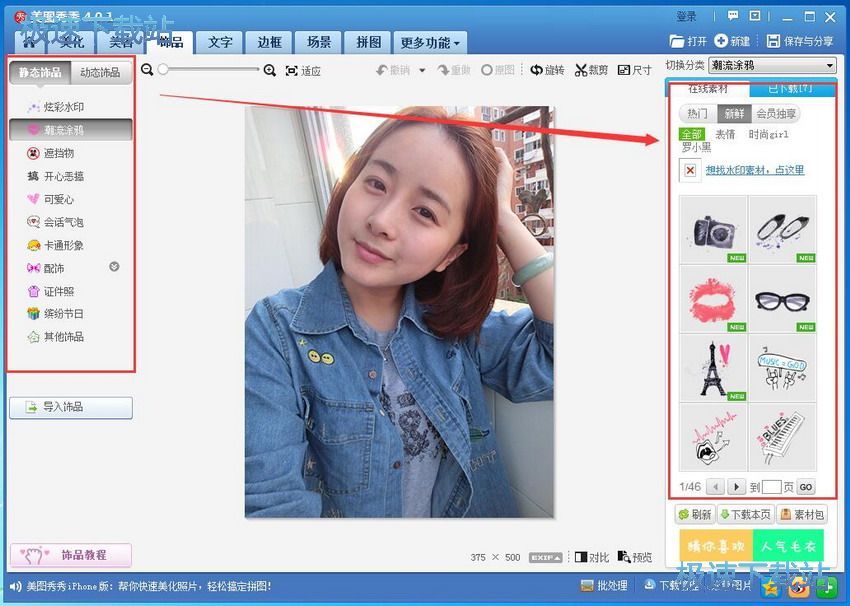The width and height of the screenshot is (850, 606).
Task: Click the EXIF info badge
Action: 545,557
